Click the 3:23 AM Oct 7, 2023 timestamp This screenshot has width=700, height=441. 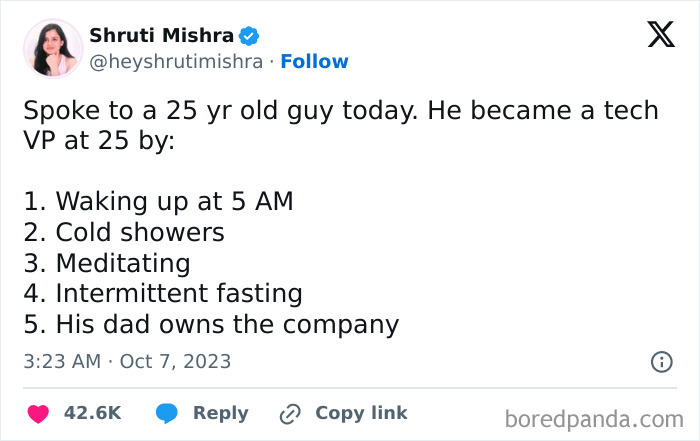(x=127, y=361)
